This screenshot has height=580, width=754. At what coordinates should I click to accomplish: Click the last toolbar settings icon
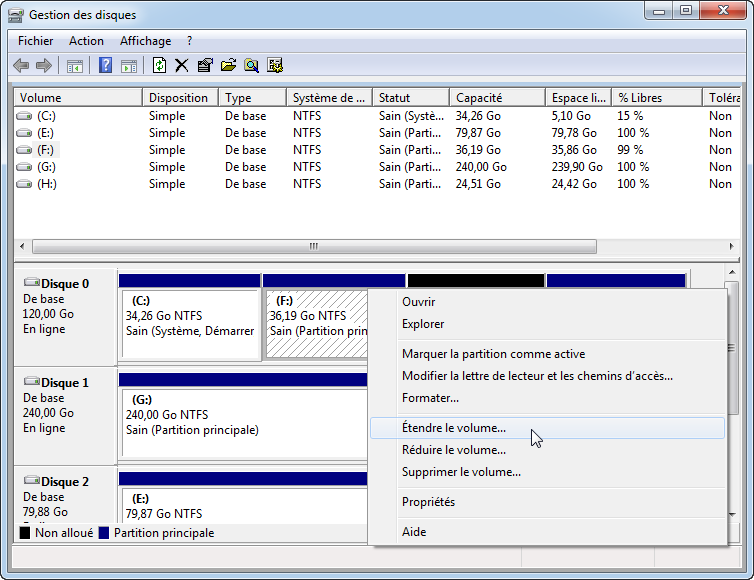coord(275,65)
